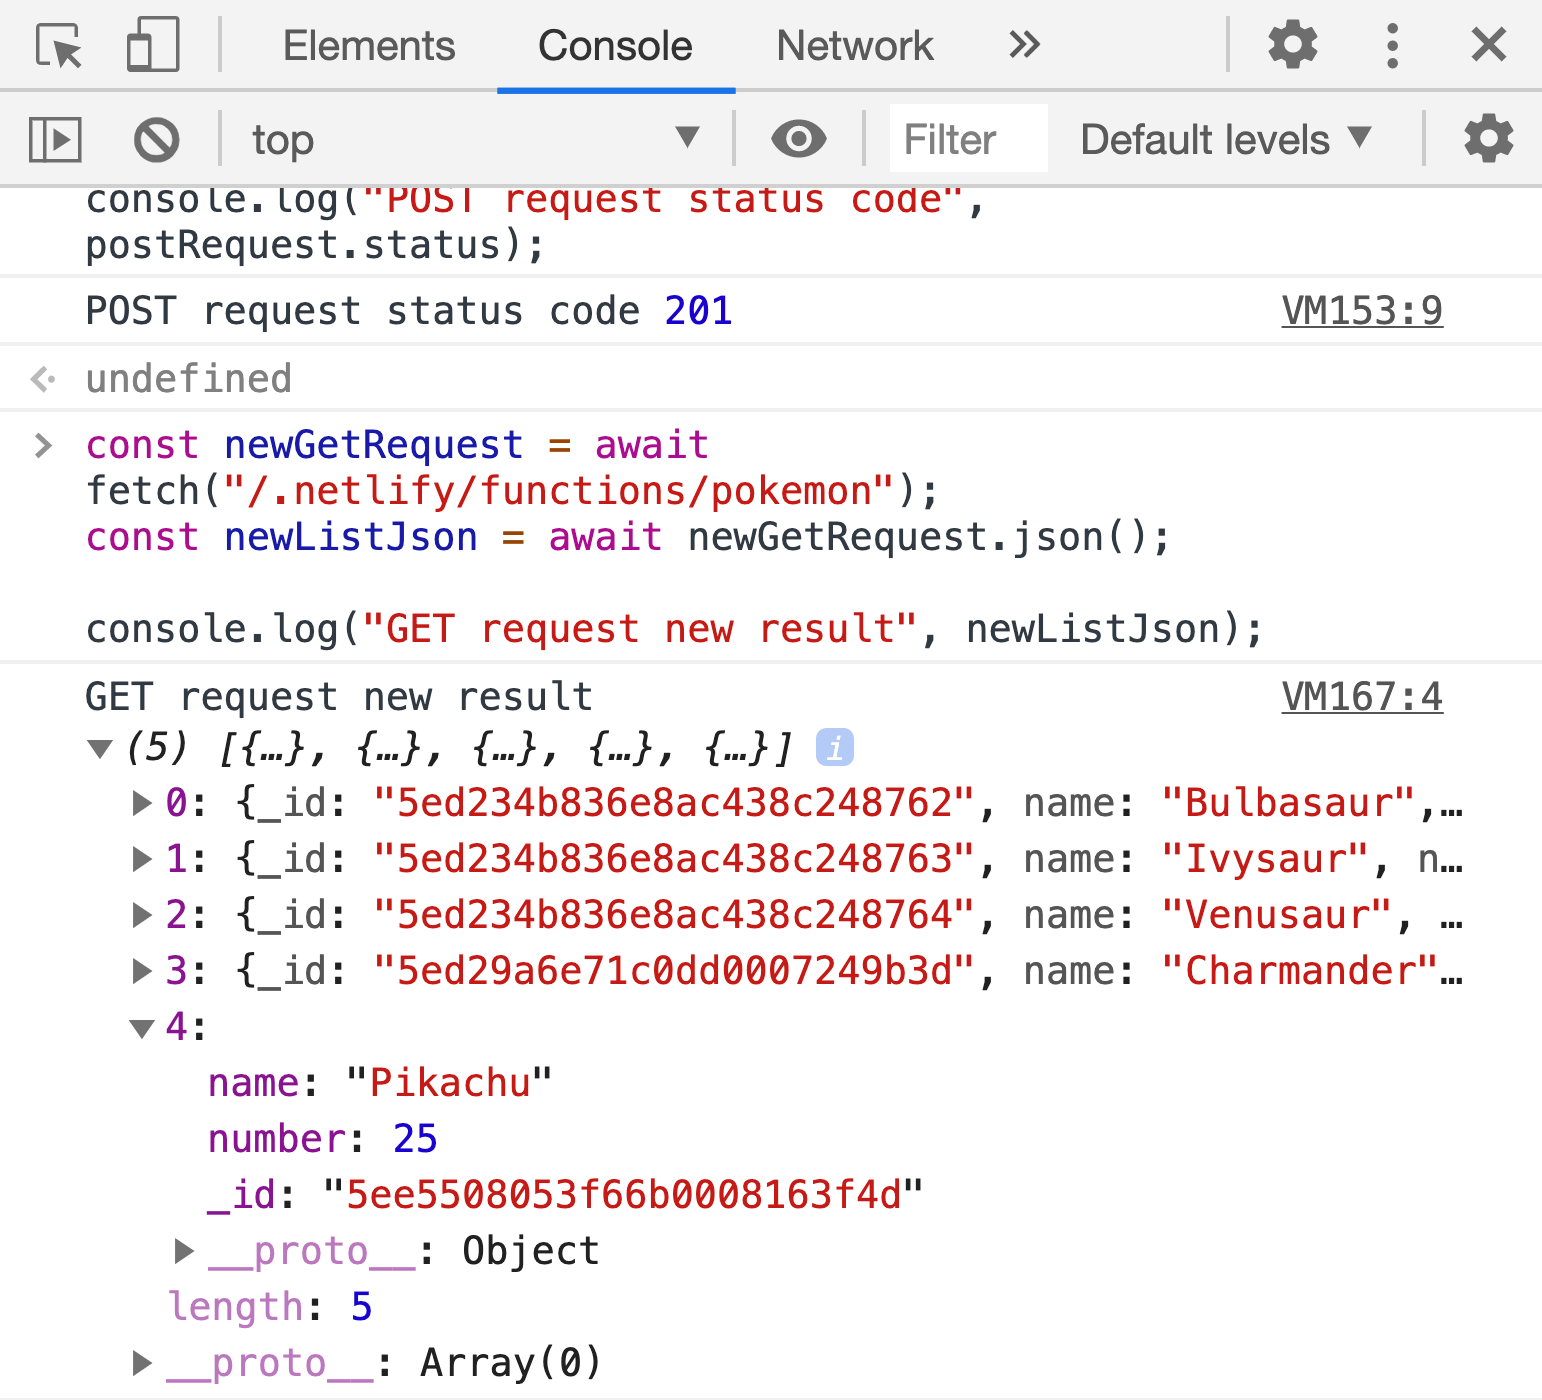Open the Default levels dropdown
Viewport: 1542px width, 1400px height.
(x=1223, y=139)
